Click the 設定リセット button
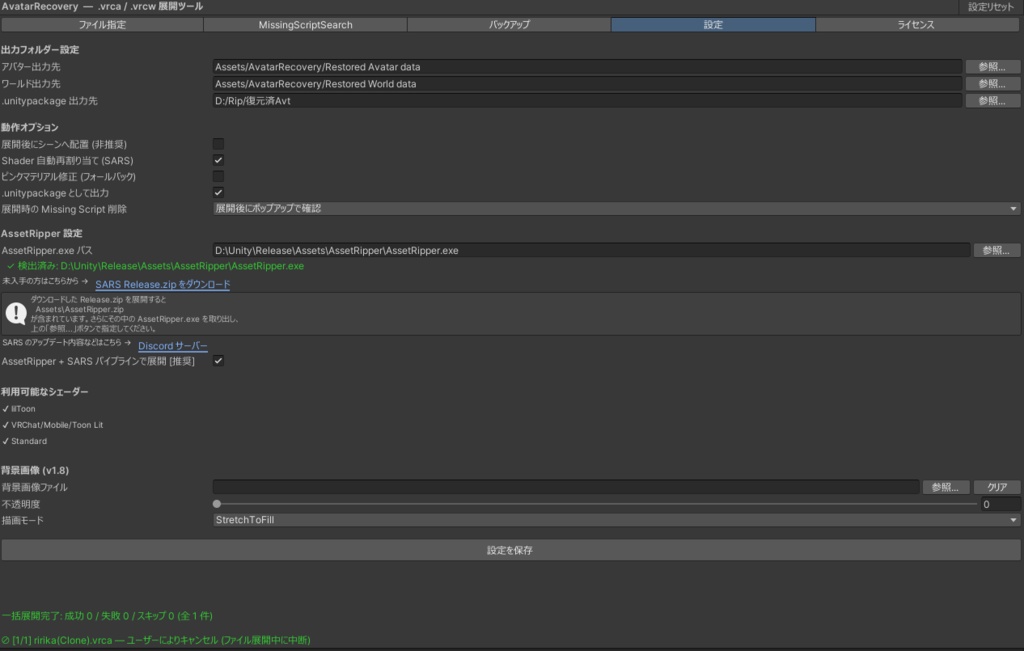 point(990,7)
